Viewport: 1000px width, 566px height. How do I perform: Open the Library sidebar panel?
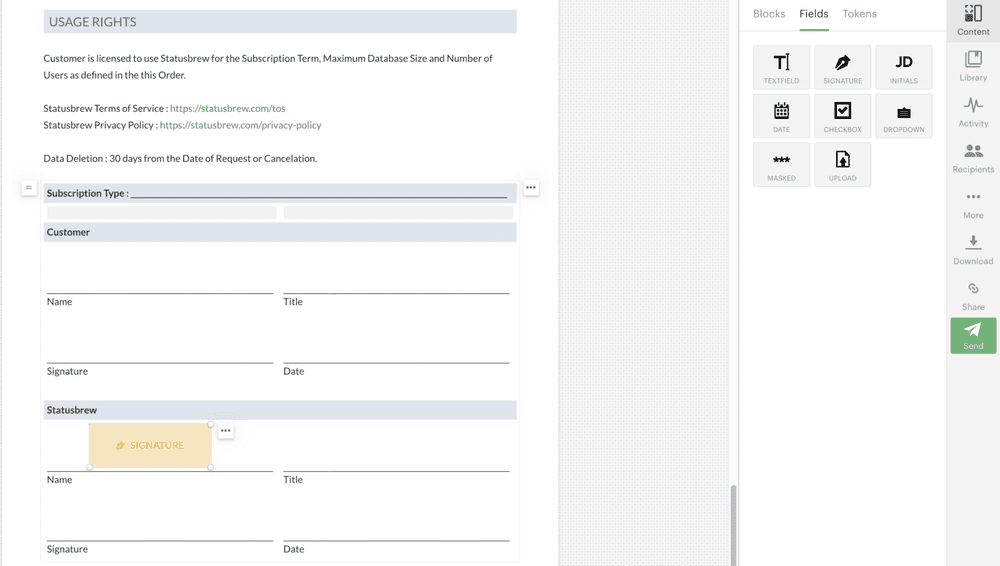973,66
